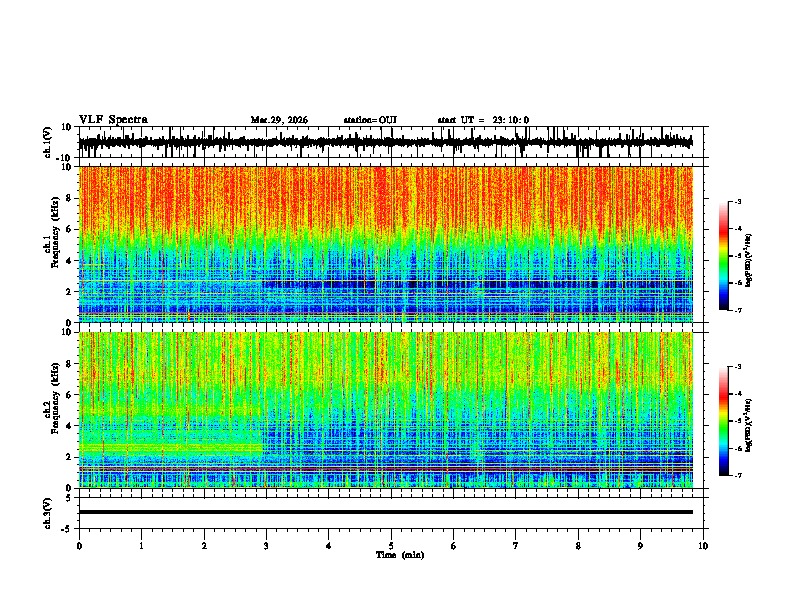Click the '5' tick on ch.3(V) axis
Image resolution: width=792 pixels, height=612 pixels.
coord(69,497)
